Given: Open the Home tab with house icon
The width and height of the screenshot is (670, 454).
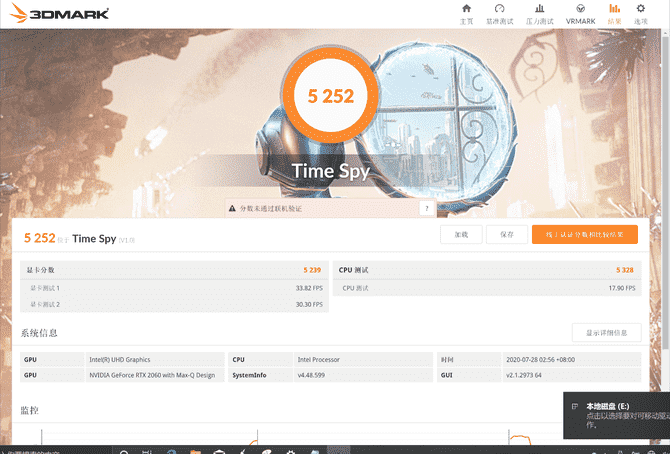Looking at the screenshot, I should 466,14.
